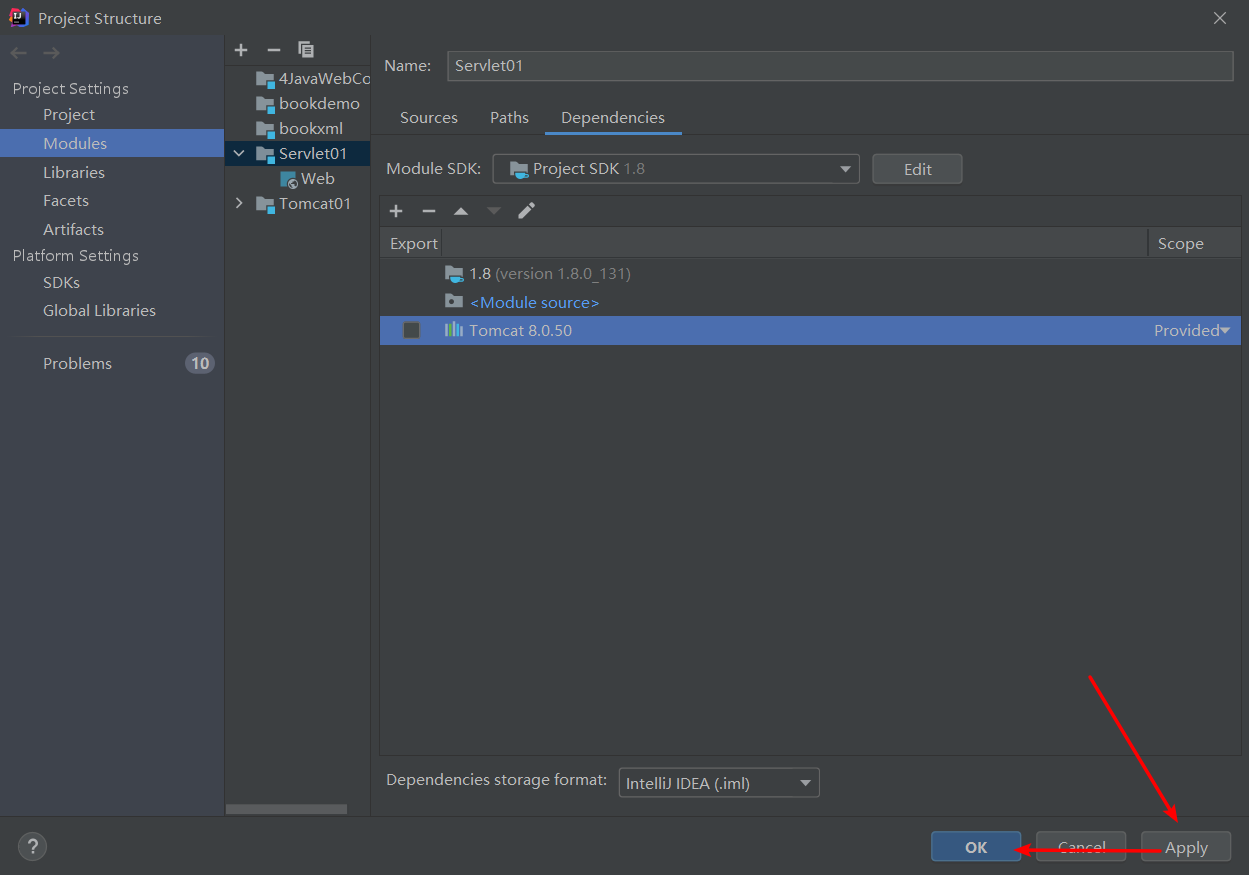Select the Tomcat 8.0.50 dependency row
The width and height of the screenshot is (1249, 875).
[x=810, y=330]
